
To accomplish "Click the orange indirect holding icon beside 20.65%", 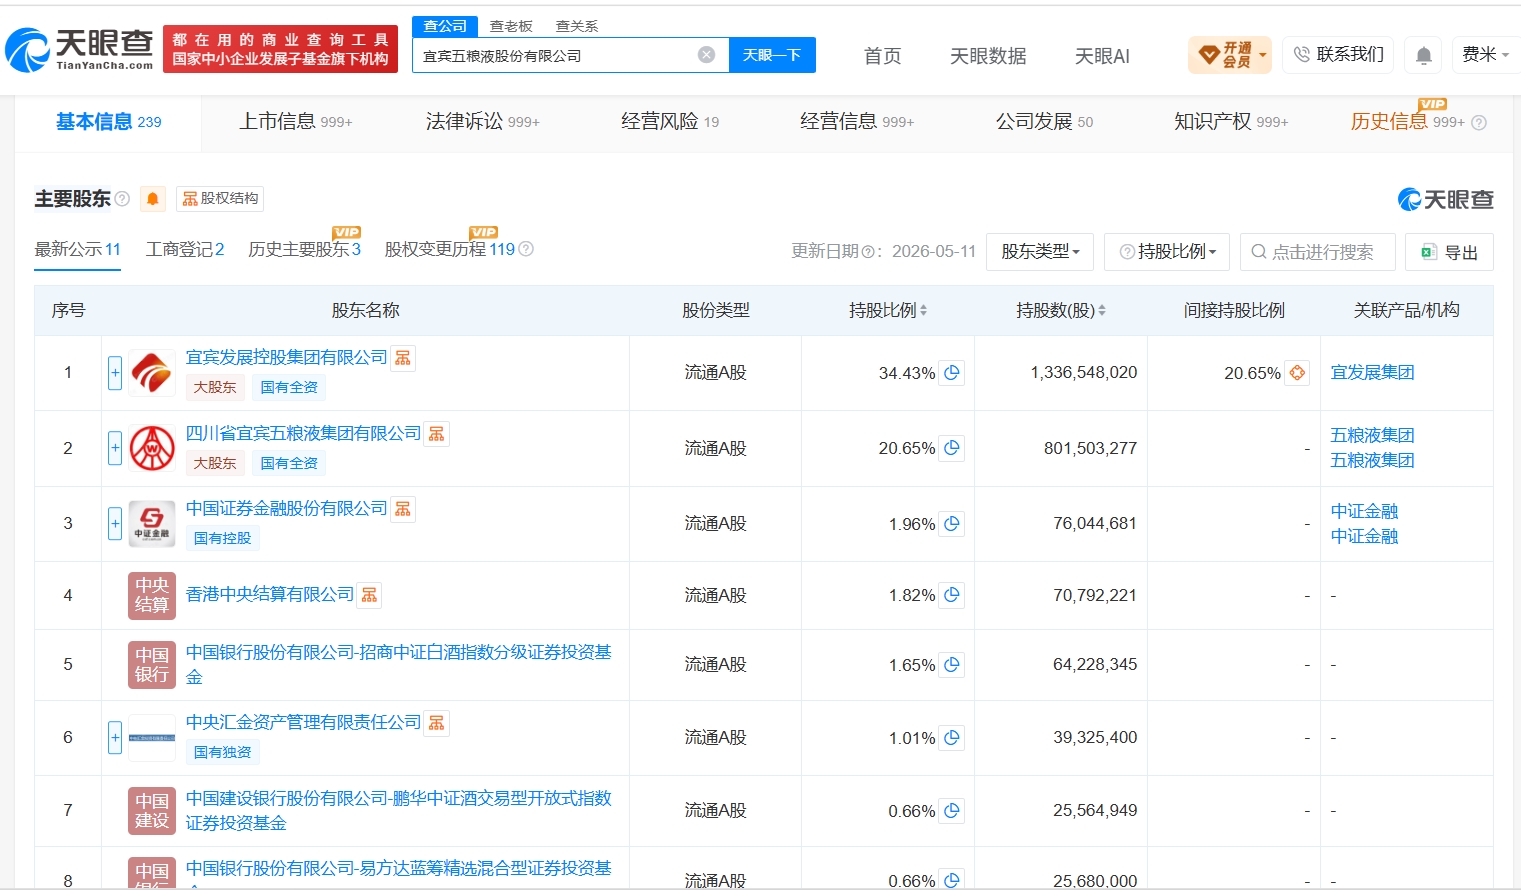I will (1297, 373).
